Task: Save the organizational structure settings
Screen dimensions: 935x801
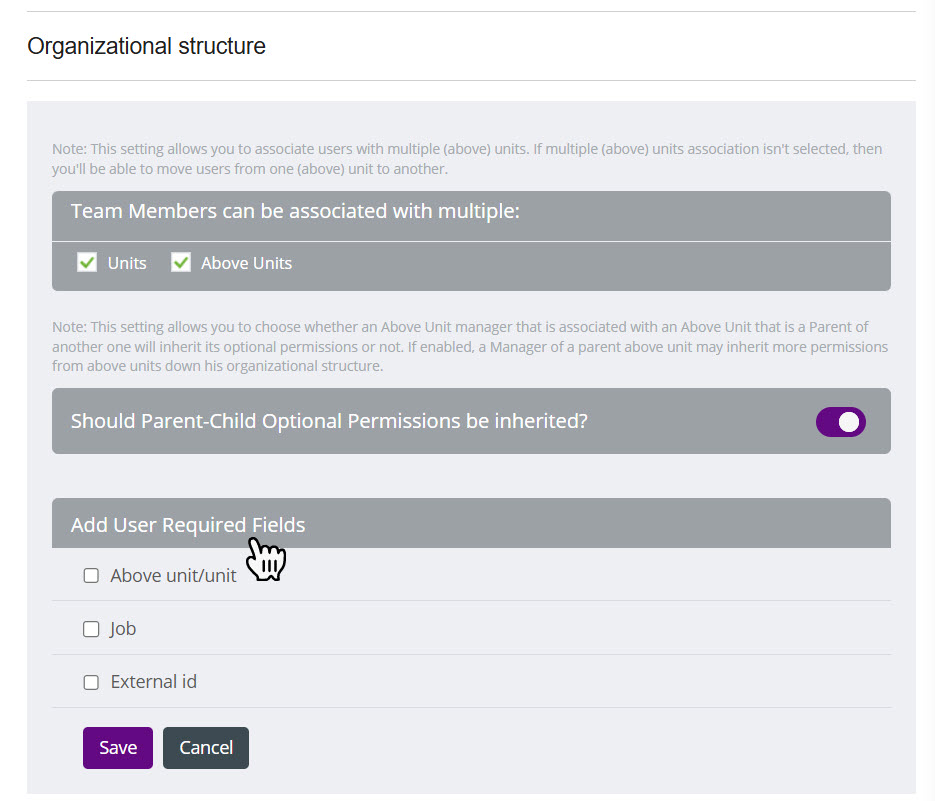Action: [118, 748]
